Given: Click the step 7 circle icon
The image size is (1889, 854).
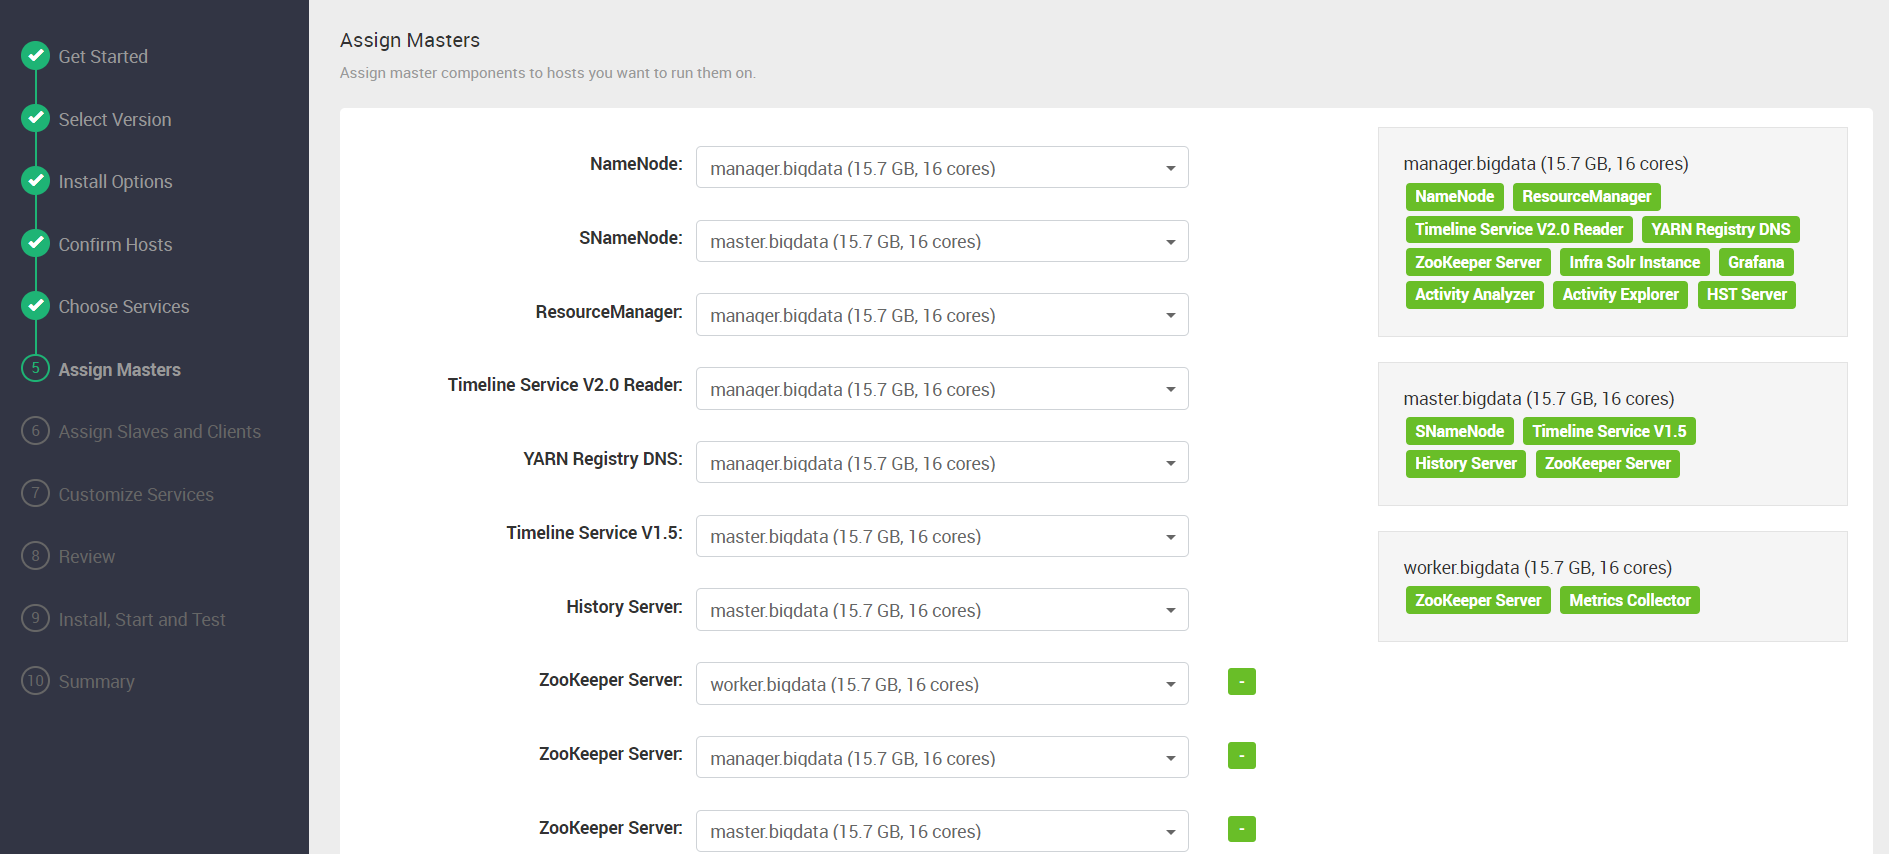Looking at the screenshot, I should [36, 493].
